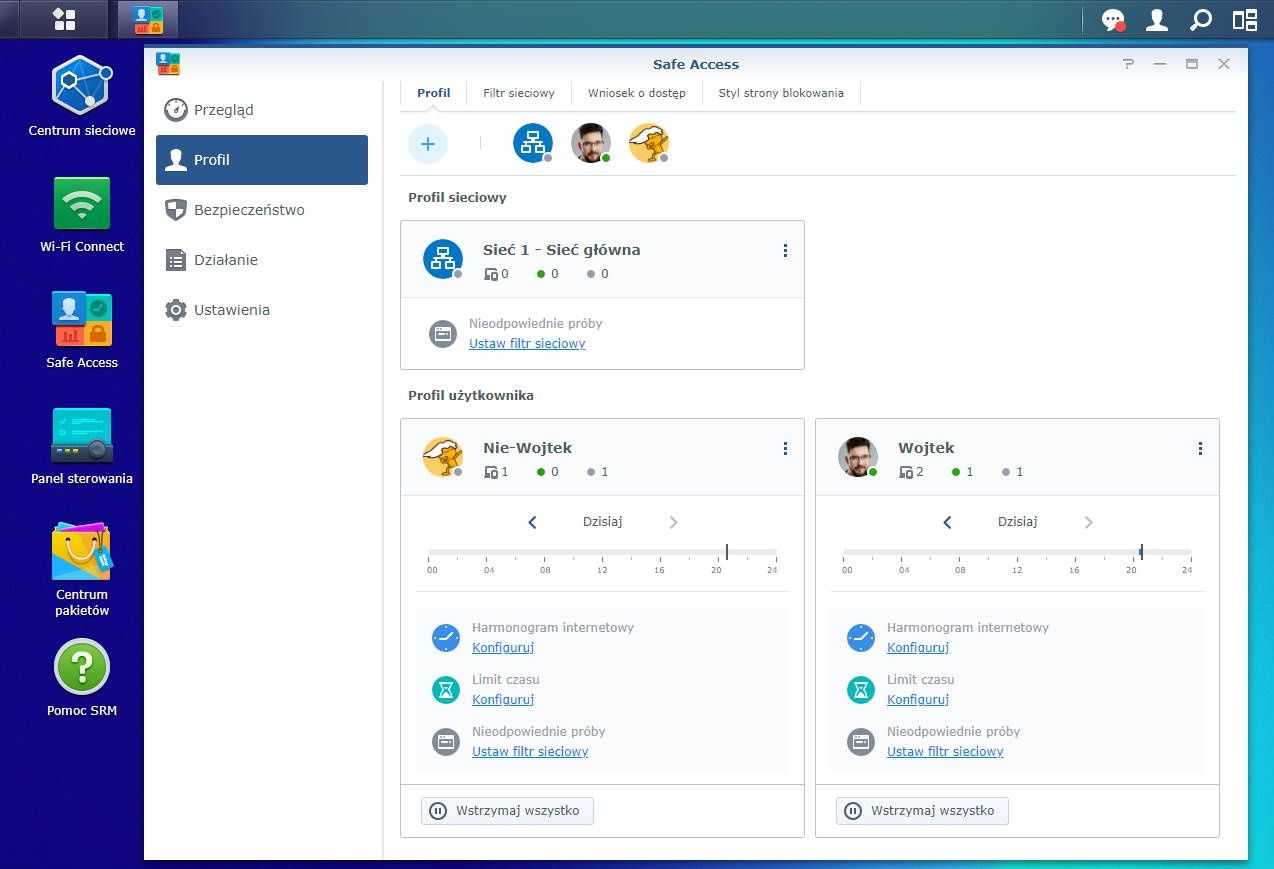Click Wstrzymaj wszystko for Wojtek
Screen dimensions: 1274x869
922,810
